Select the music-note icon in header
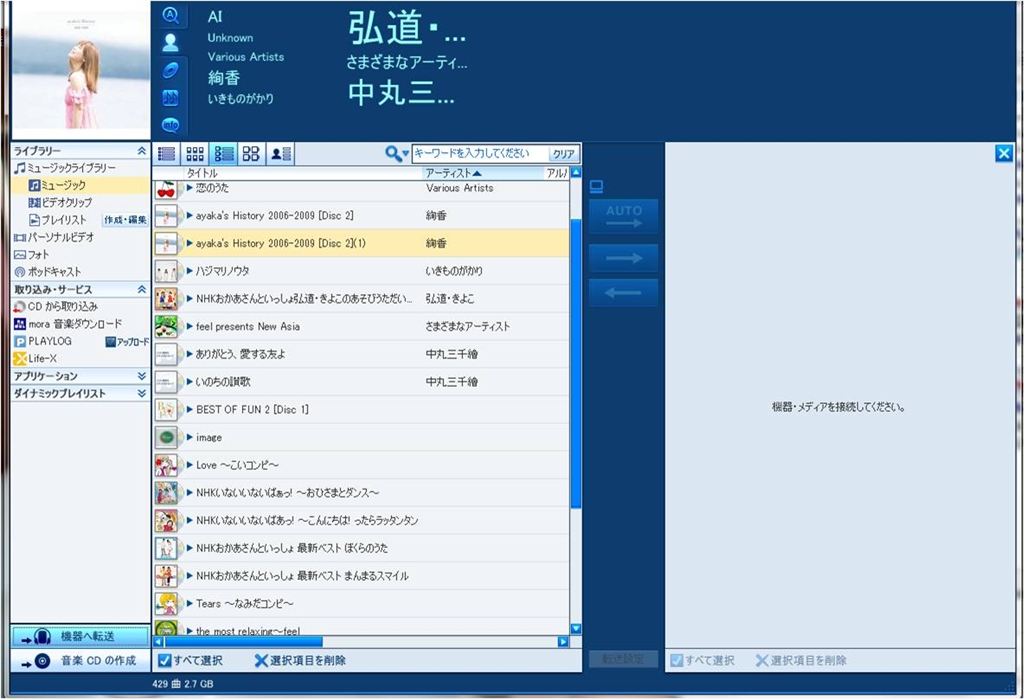Viewport: 1024px width, 699px height. click(x=170, y=97)
